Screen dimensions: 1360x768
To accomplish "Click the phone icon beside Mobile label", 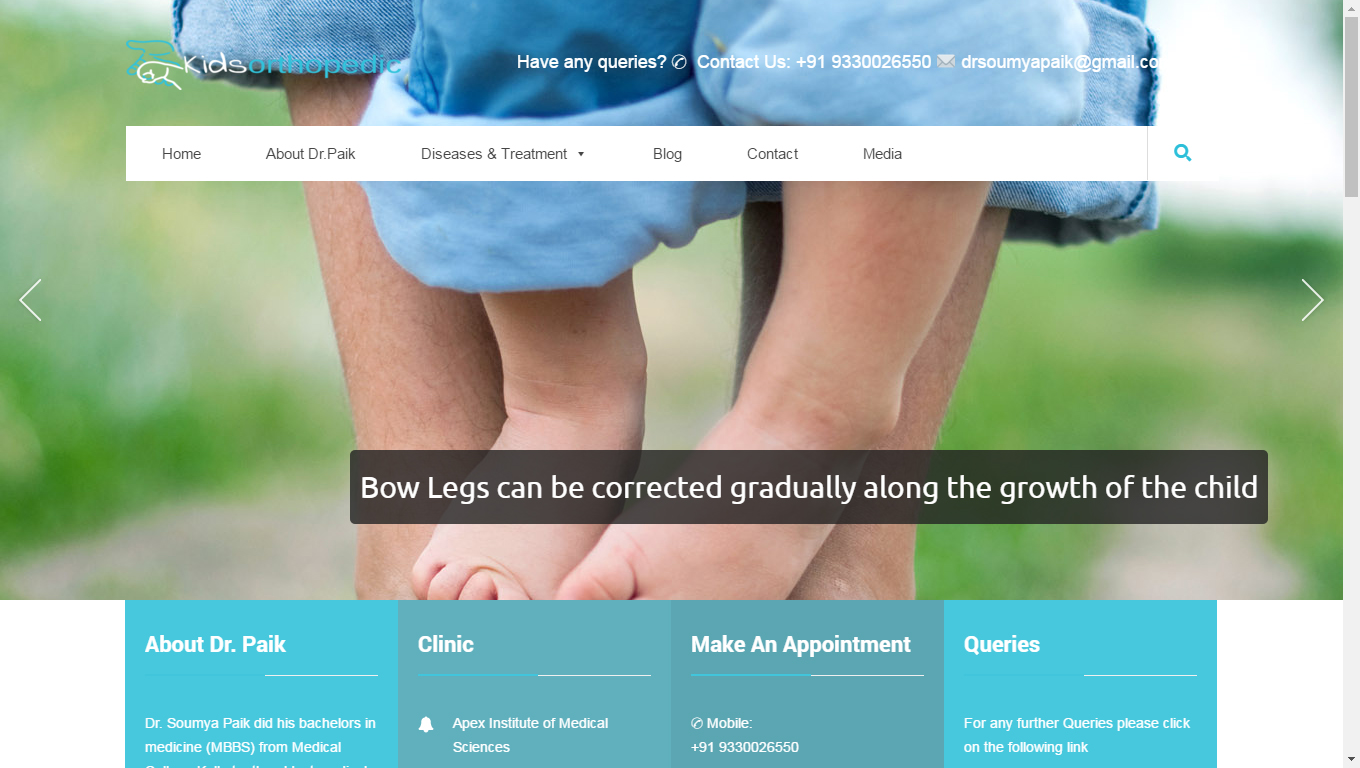I will coord(697,723).
